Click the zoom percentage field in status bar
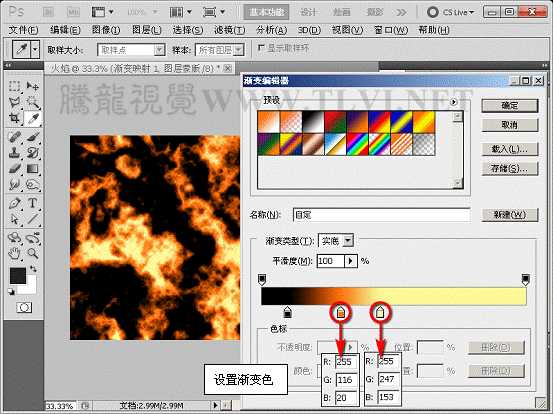 pos(61,406)
